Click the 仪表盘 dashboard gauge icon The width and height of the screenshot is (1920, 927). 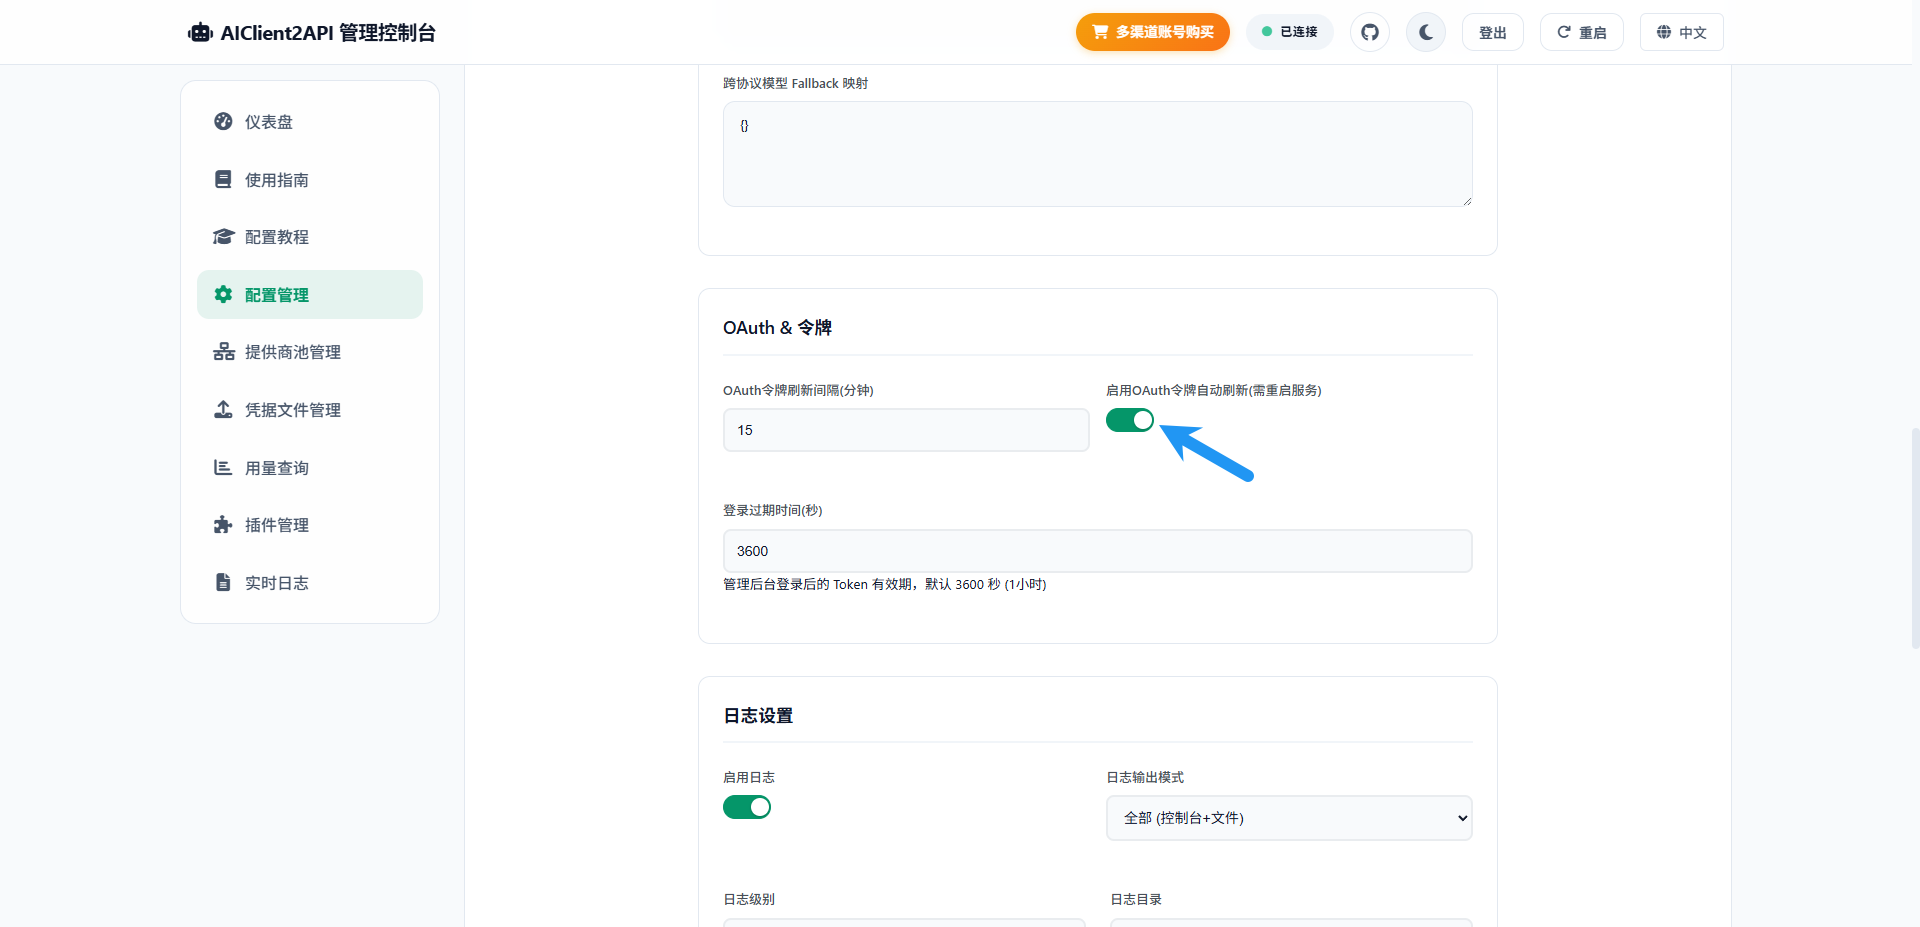click(223, 122)
